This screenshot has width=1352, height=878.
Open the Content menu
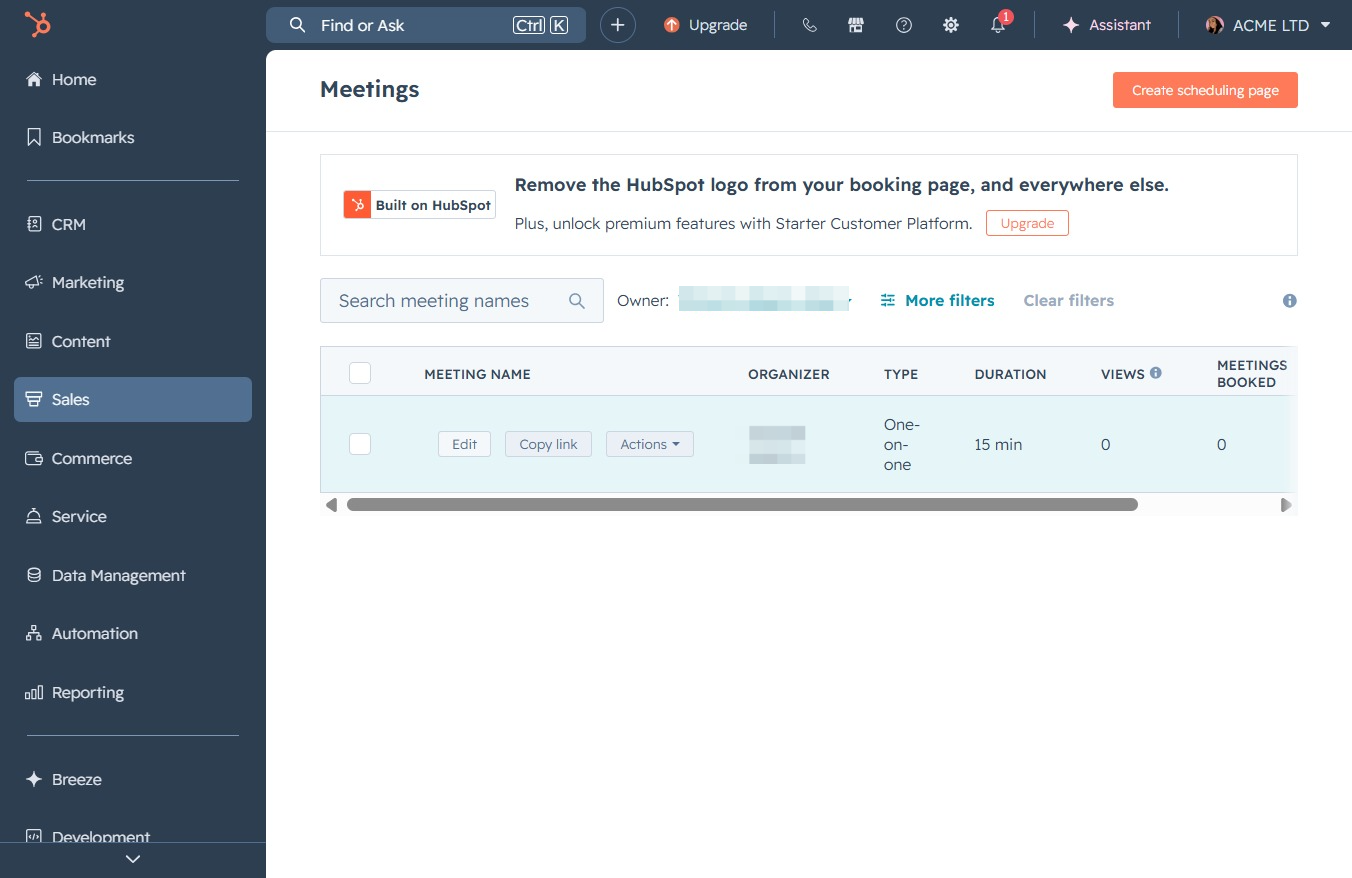[x=133, y=341]
